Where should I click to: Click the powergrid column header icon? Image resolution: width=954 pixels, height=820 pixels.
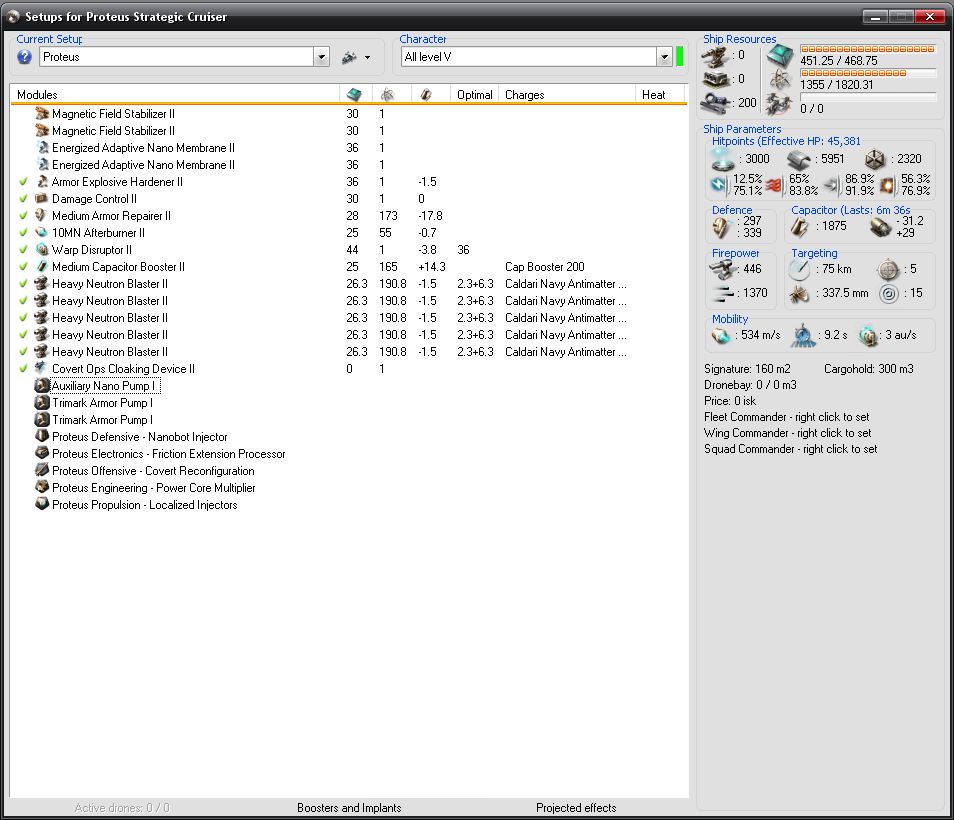coord(388,95)
